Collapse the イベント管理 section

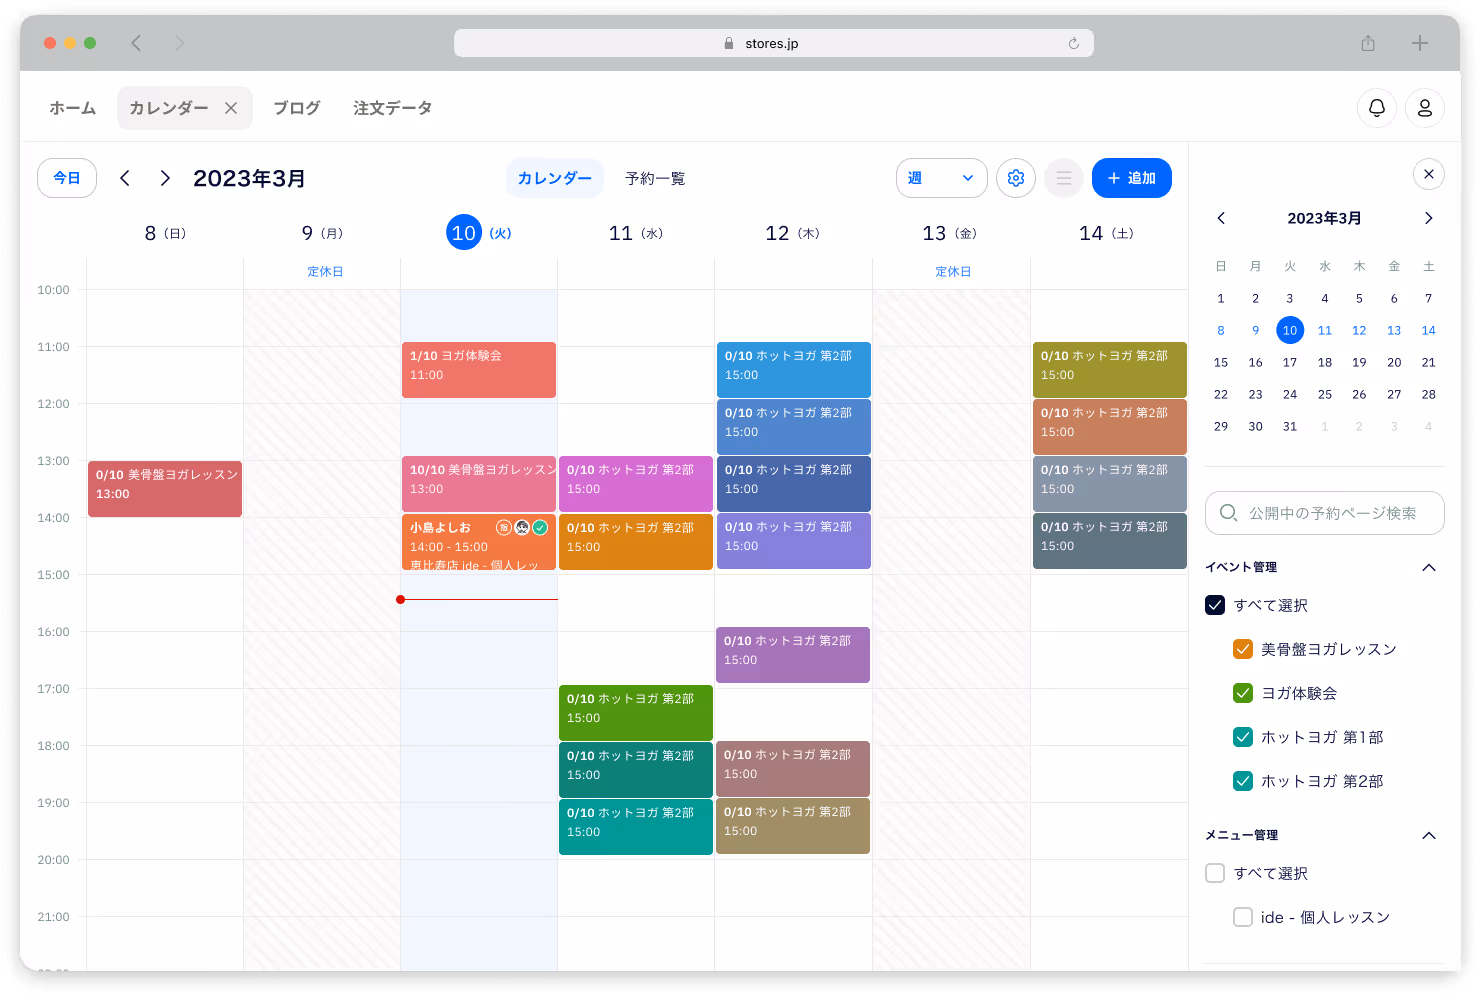[x=1429, y=567]
